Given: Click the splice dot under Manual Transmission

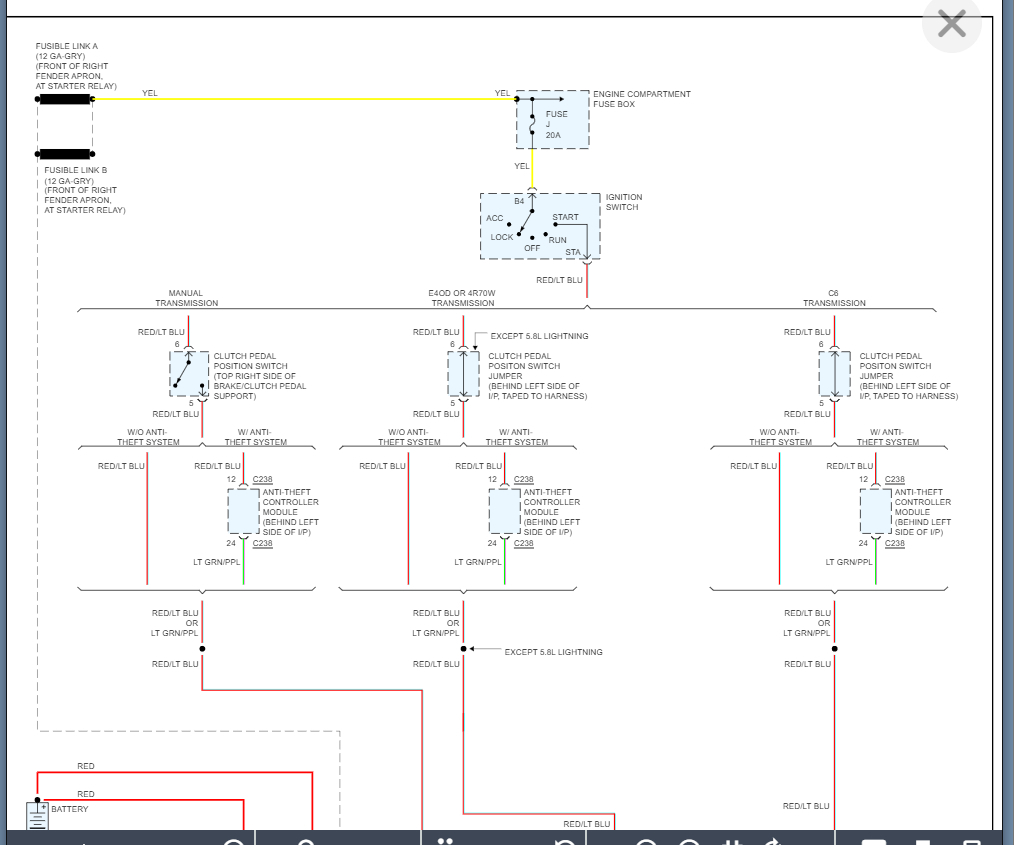Looking at the screenshot, I should click(x=202, y=649).
